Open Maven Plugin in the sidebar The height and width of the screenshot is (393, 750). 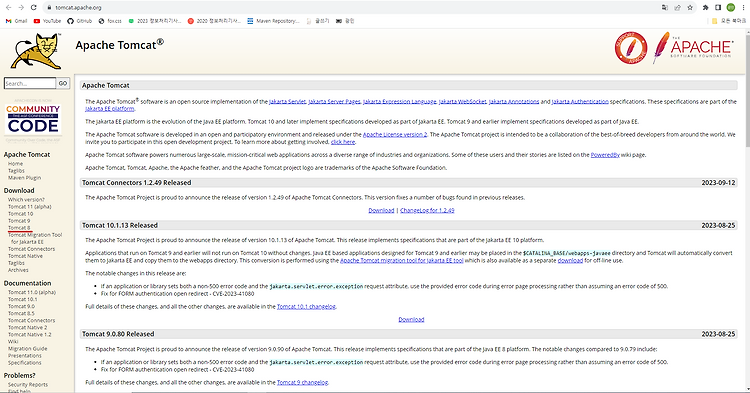click(24, 178)
